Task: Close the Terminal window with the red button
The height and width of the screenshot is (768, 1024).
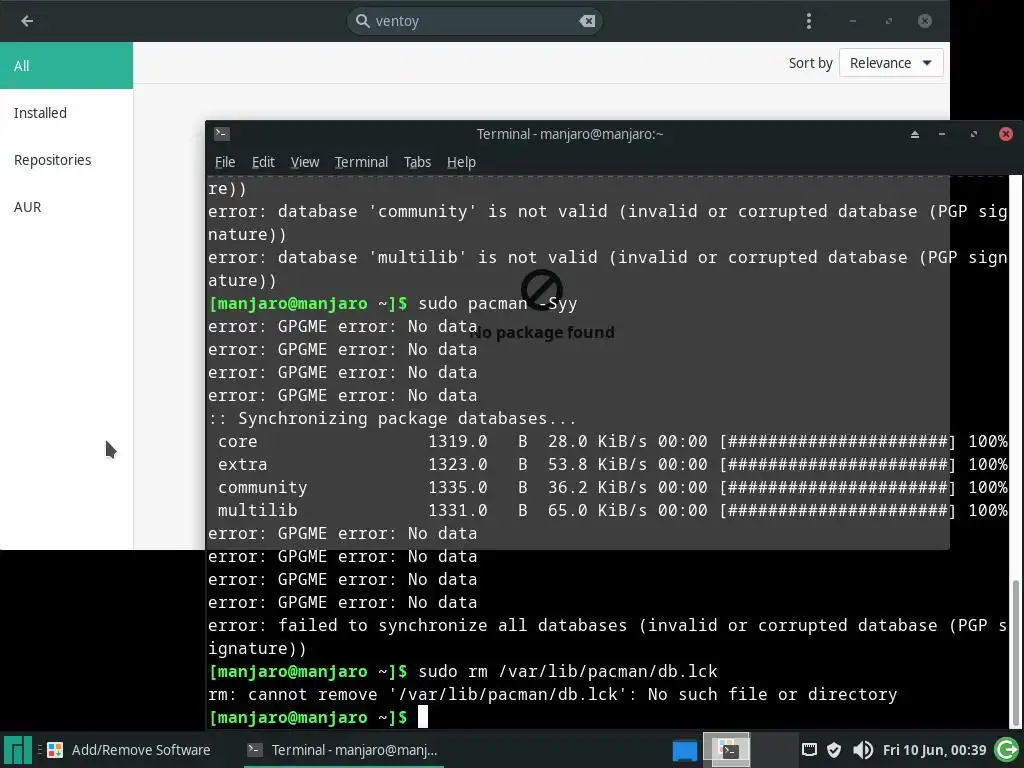Action: [x=1006, y=134]
